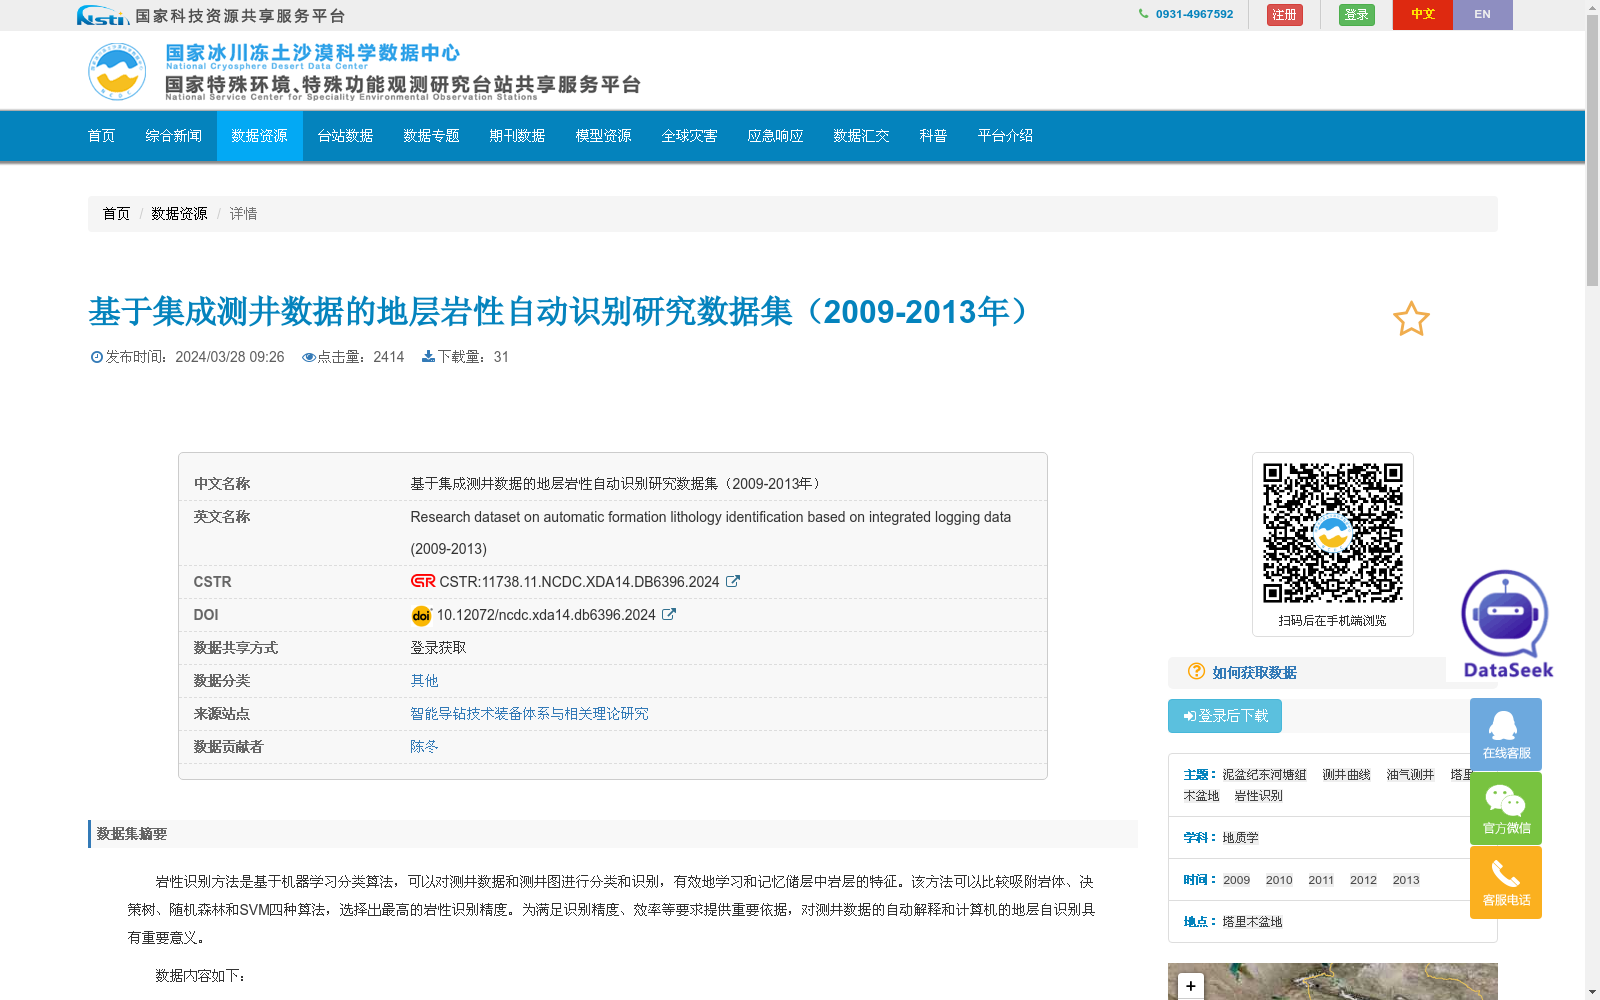Click the 测井曲线 subject tag
The height and width of the screenshot is (1000, 1600).
pos(1346,775)
